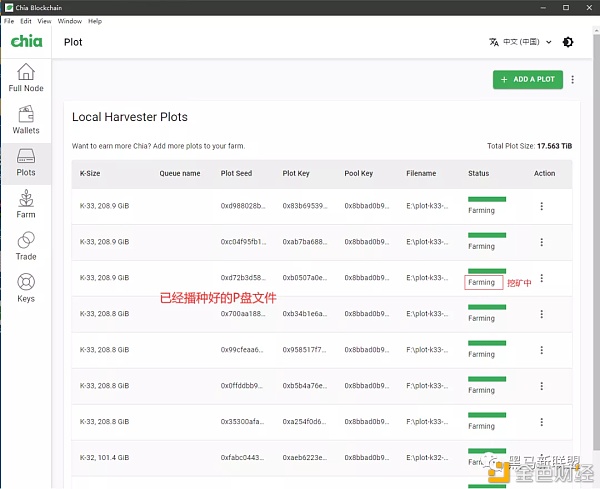Open the Help menu
The width and height of the screenshot is (600, 489).
pos(95,21)
